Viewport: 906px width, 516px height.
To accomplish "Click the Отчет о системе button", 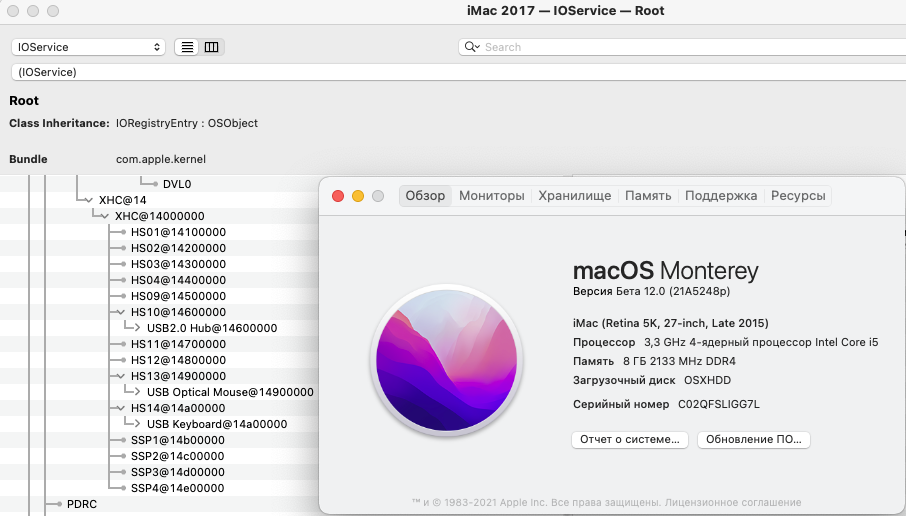I will tap(630, 440).
